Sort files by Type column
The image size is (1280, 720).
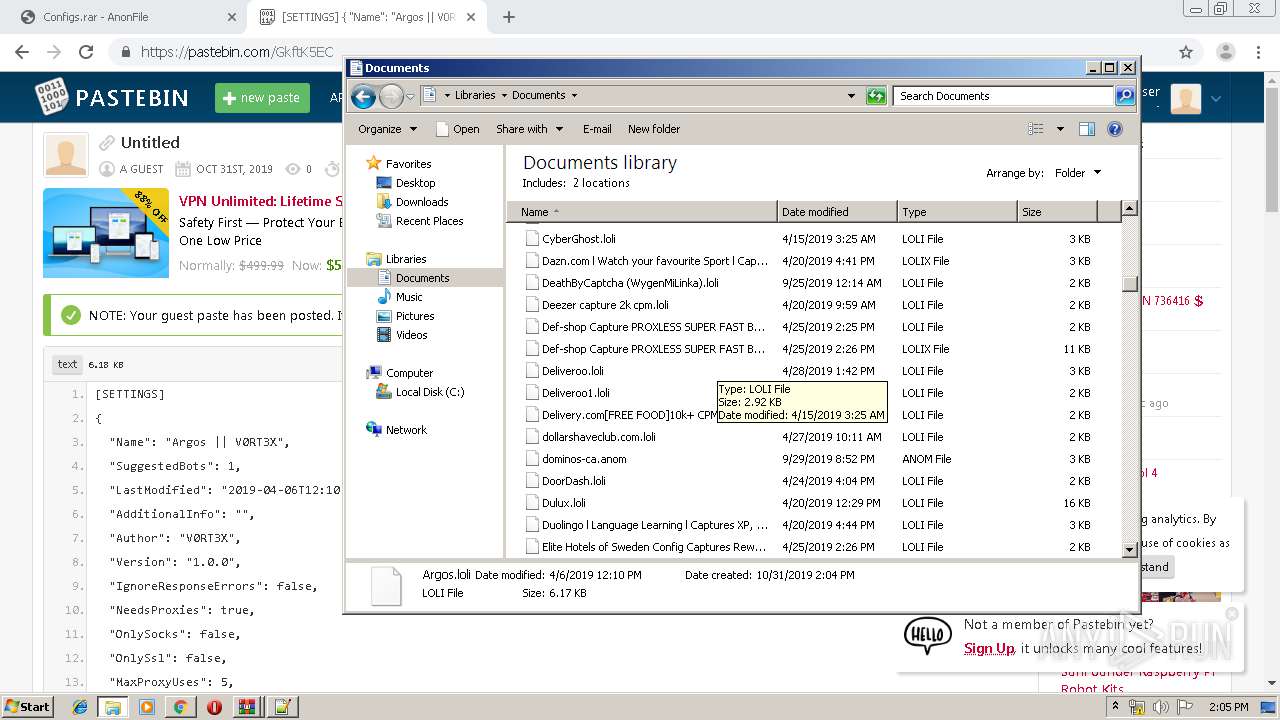pyautogui.click(x=957, y=212)
